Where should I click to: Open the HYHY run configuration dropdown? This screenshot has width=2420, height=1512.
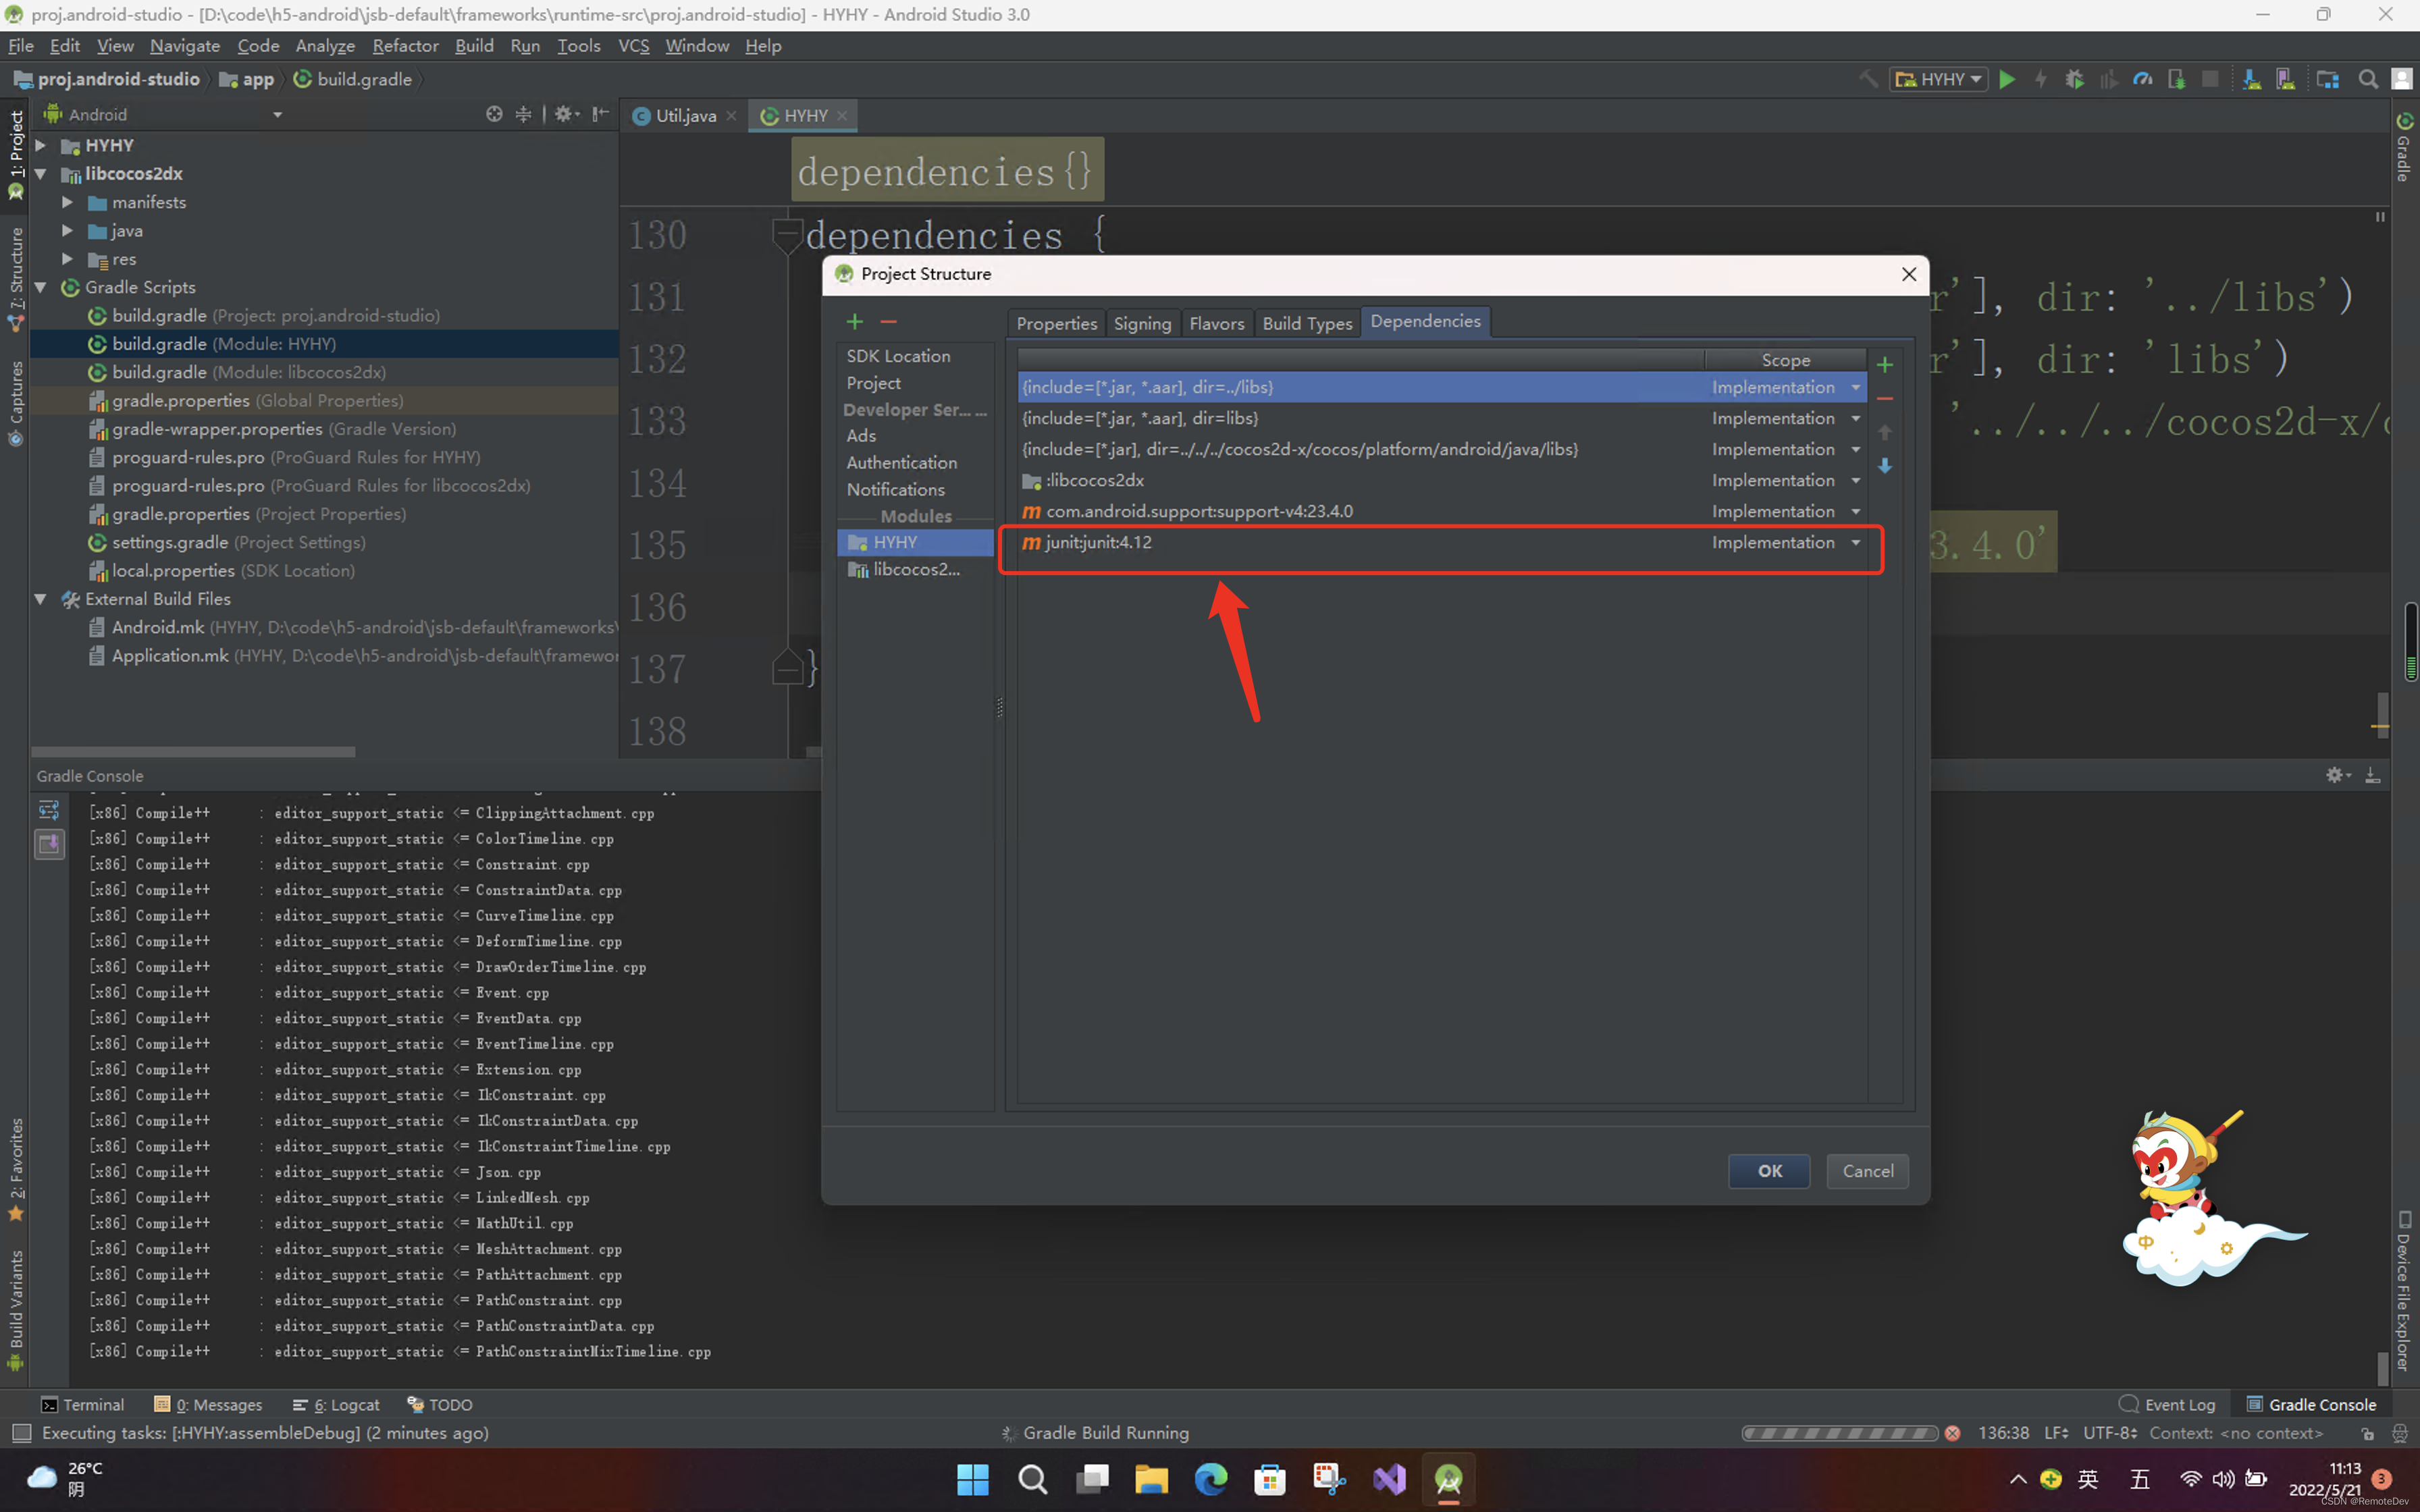pos(1938,79)
